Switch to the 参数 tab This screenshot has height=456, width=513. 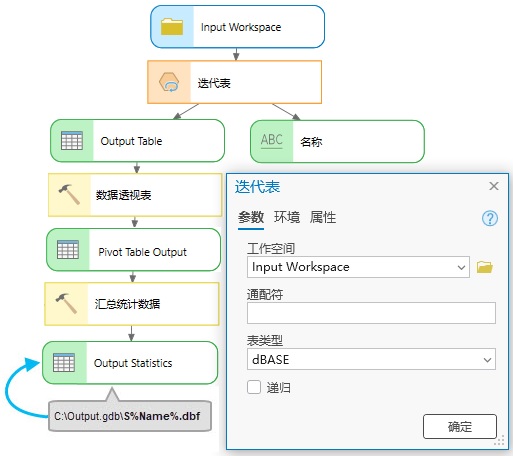251,218
